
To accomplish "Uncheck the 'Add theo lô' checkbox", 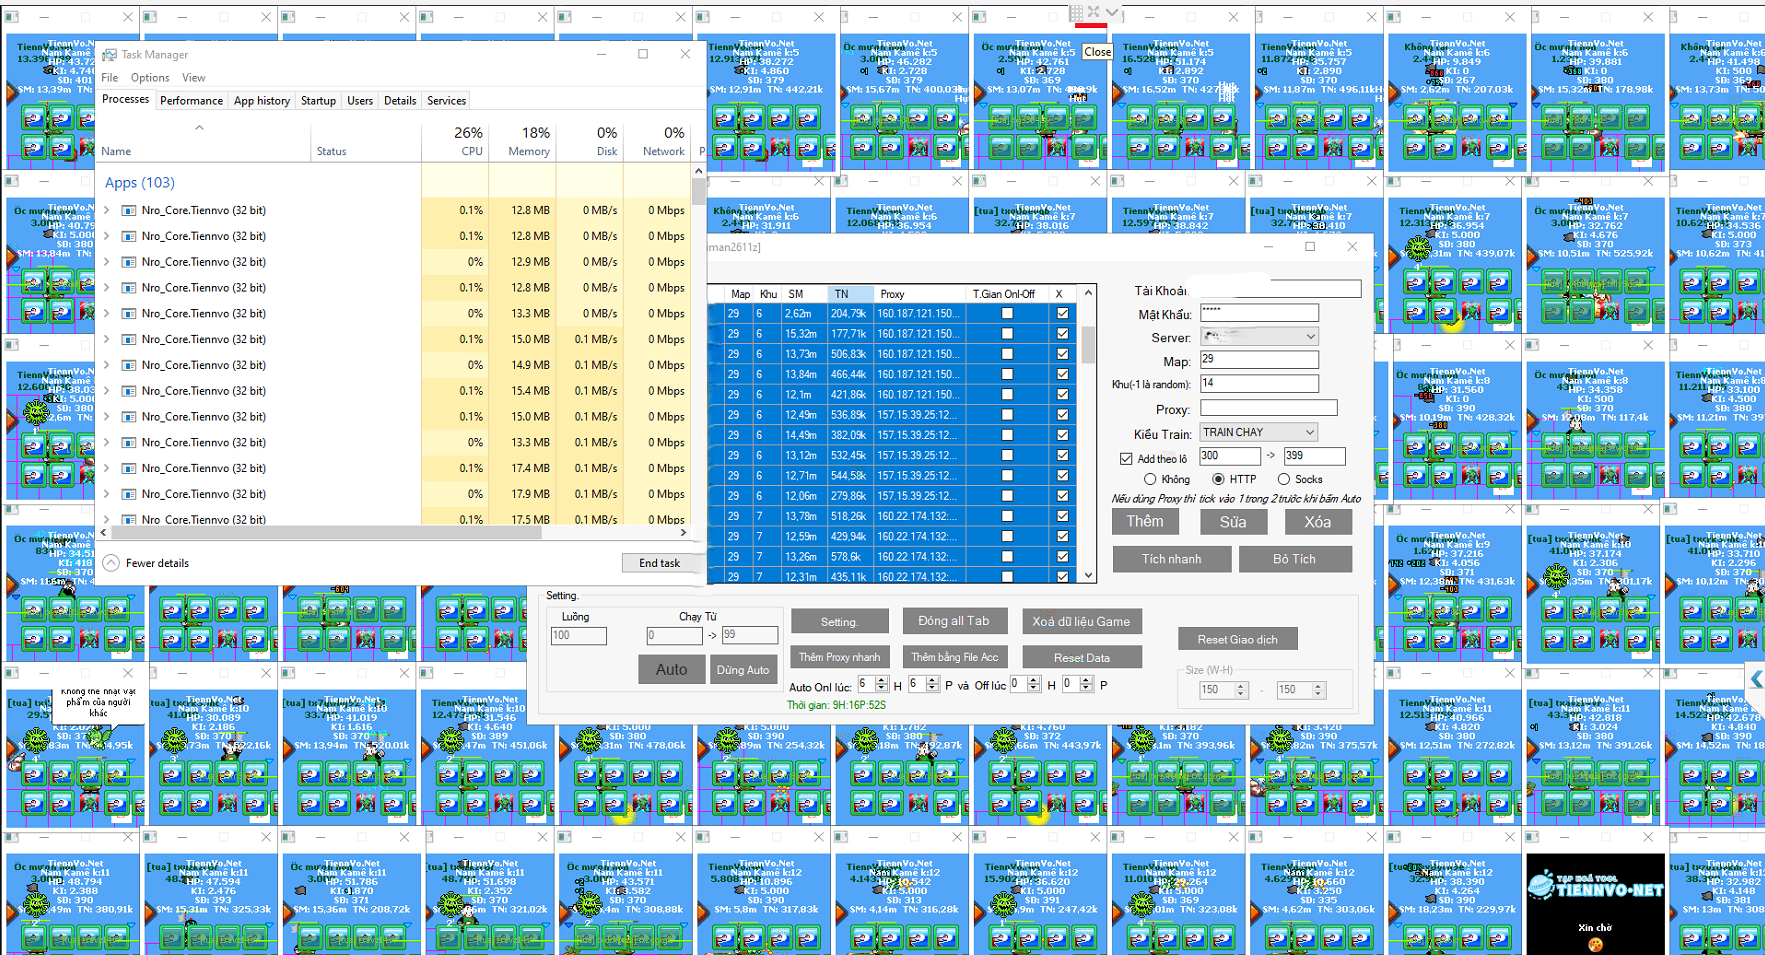I will [x=1126, y=459].
